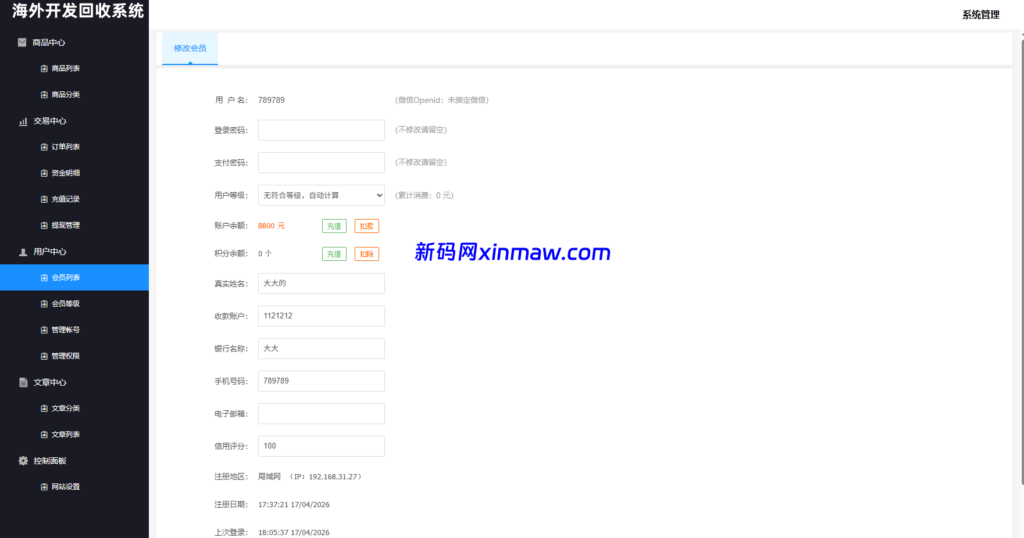Image resolution: width=1024 pixels, height=538 pixels.
Task: Open the 用户等级 dropdown
Action: tap(321, 195)
